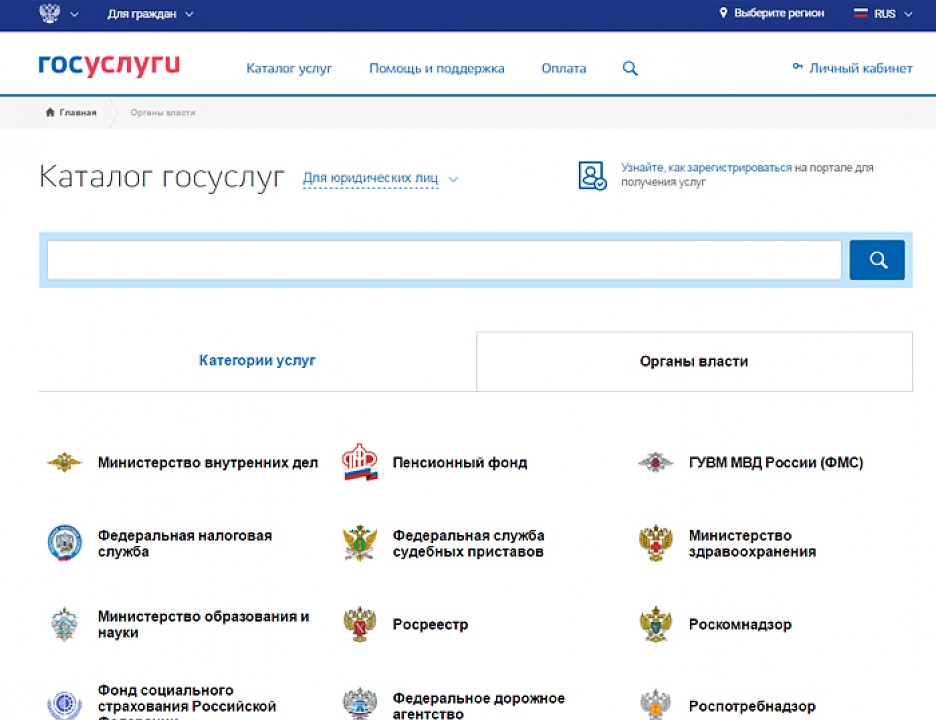Click the Russian flag icon

pyautogui.click(x=860, y=13)
